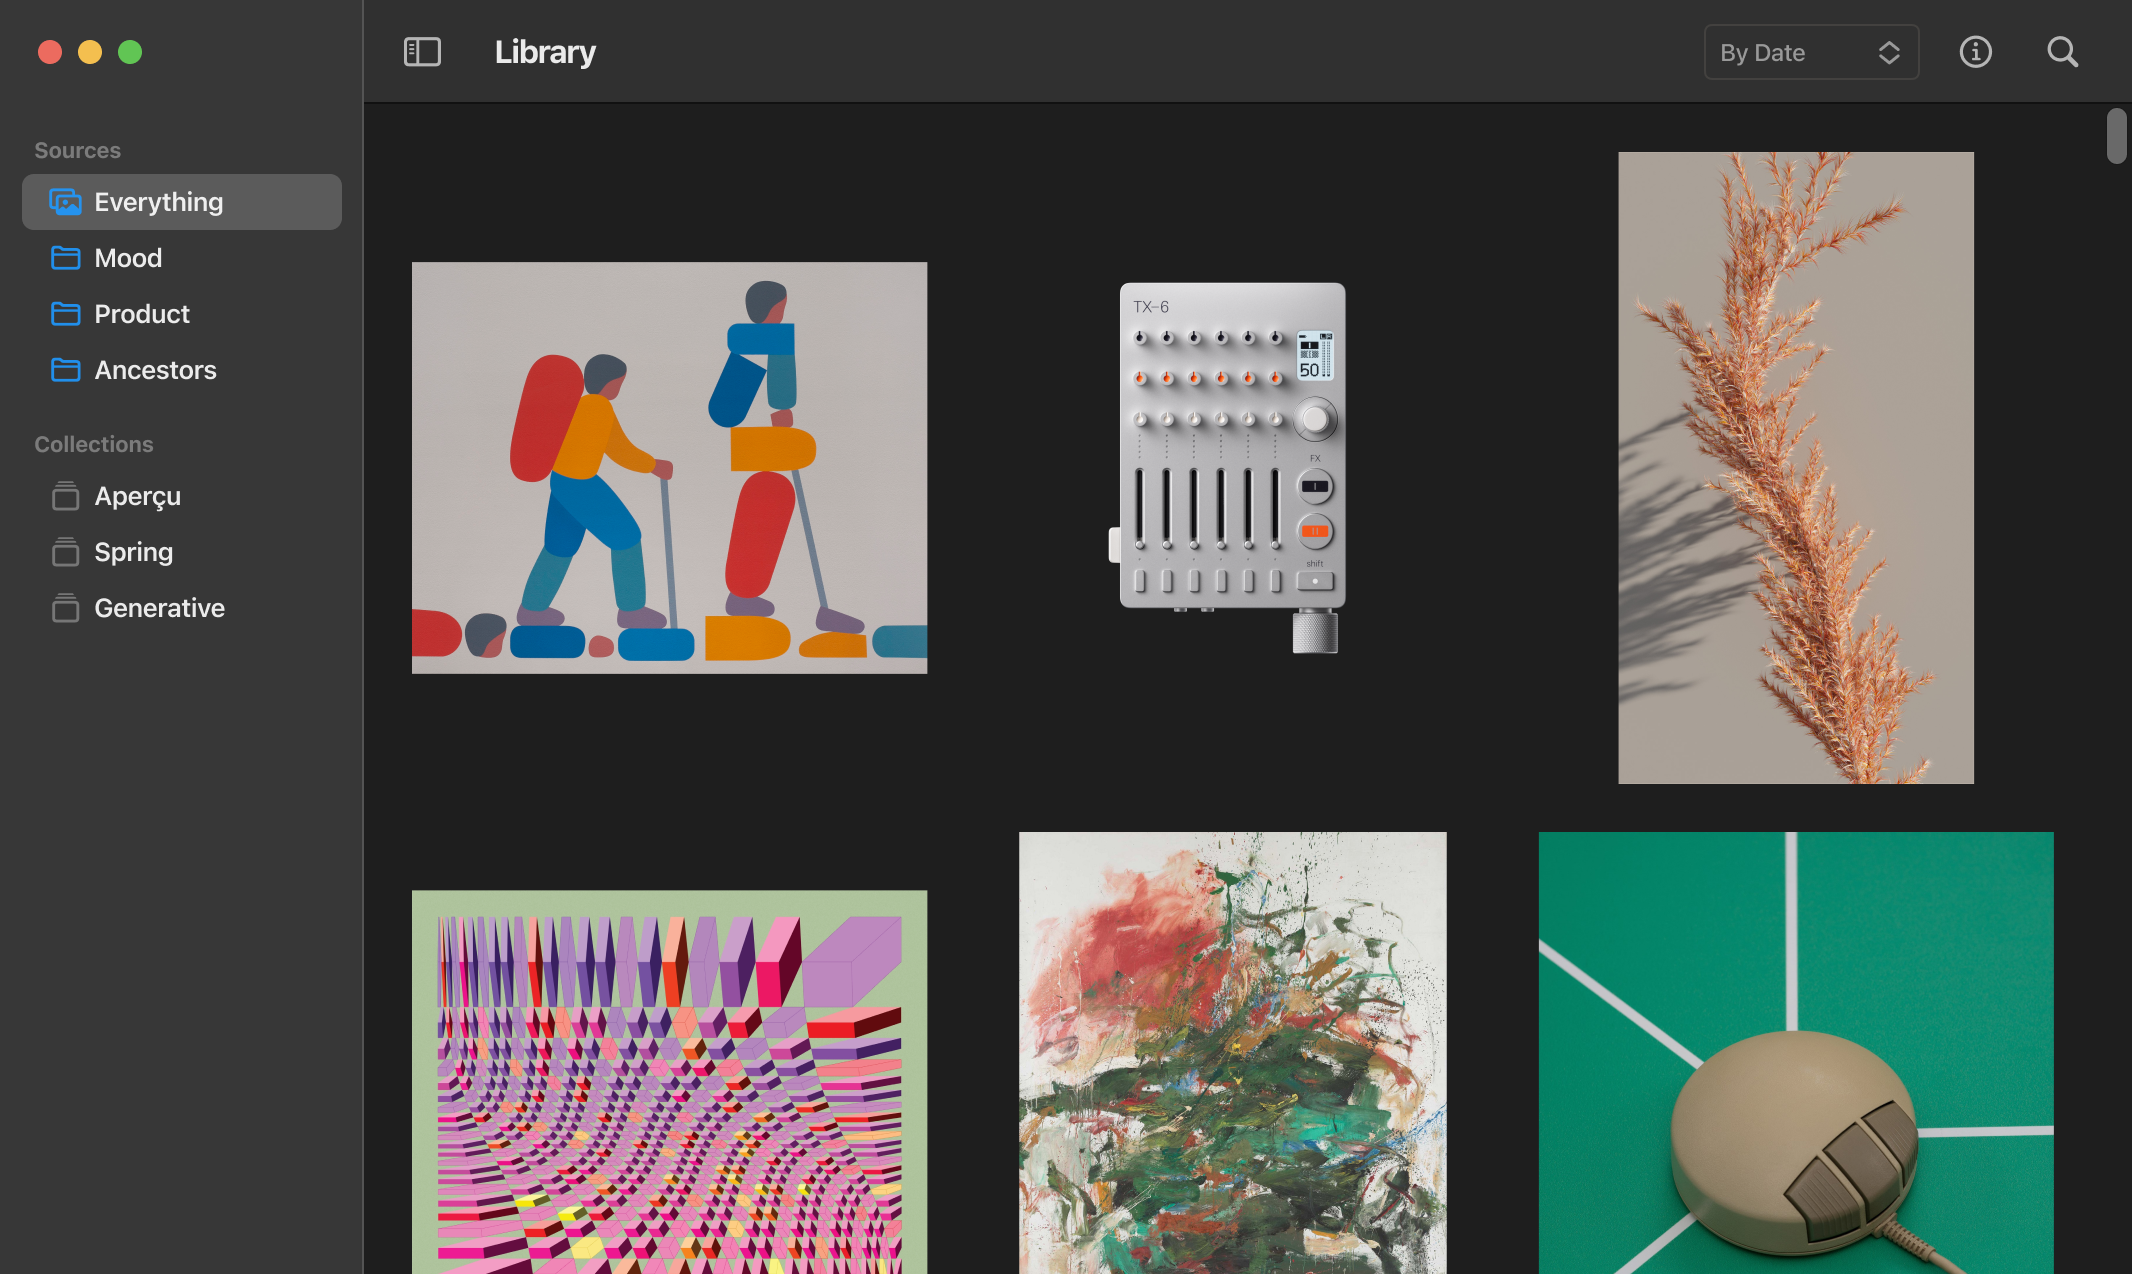Click the Product folder icon
This screenshot has width=2132, height=1274.
click(x=65, y=314)
